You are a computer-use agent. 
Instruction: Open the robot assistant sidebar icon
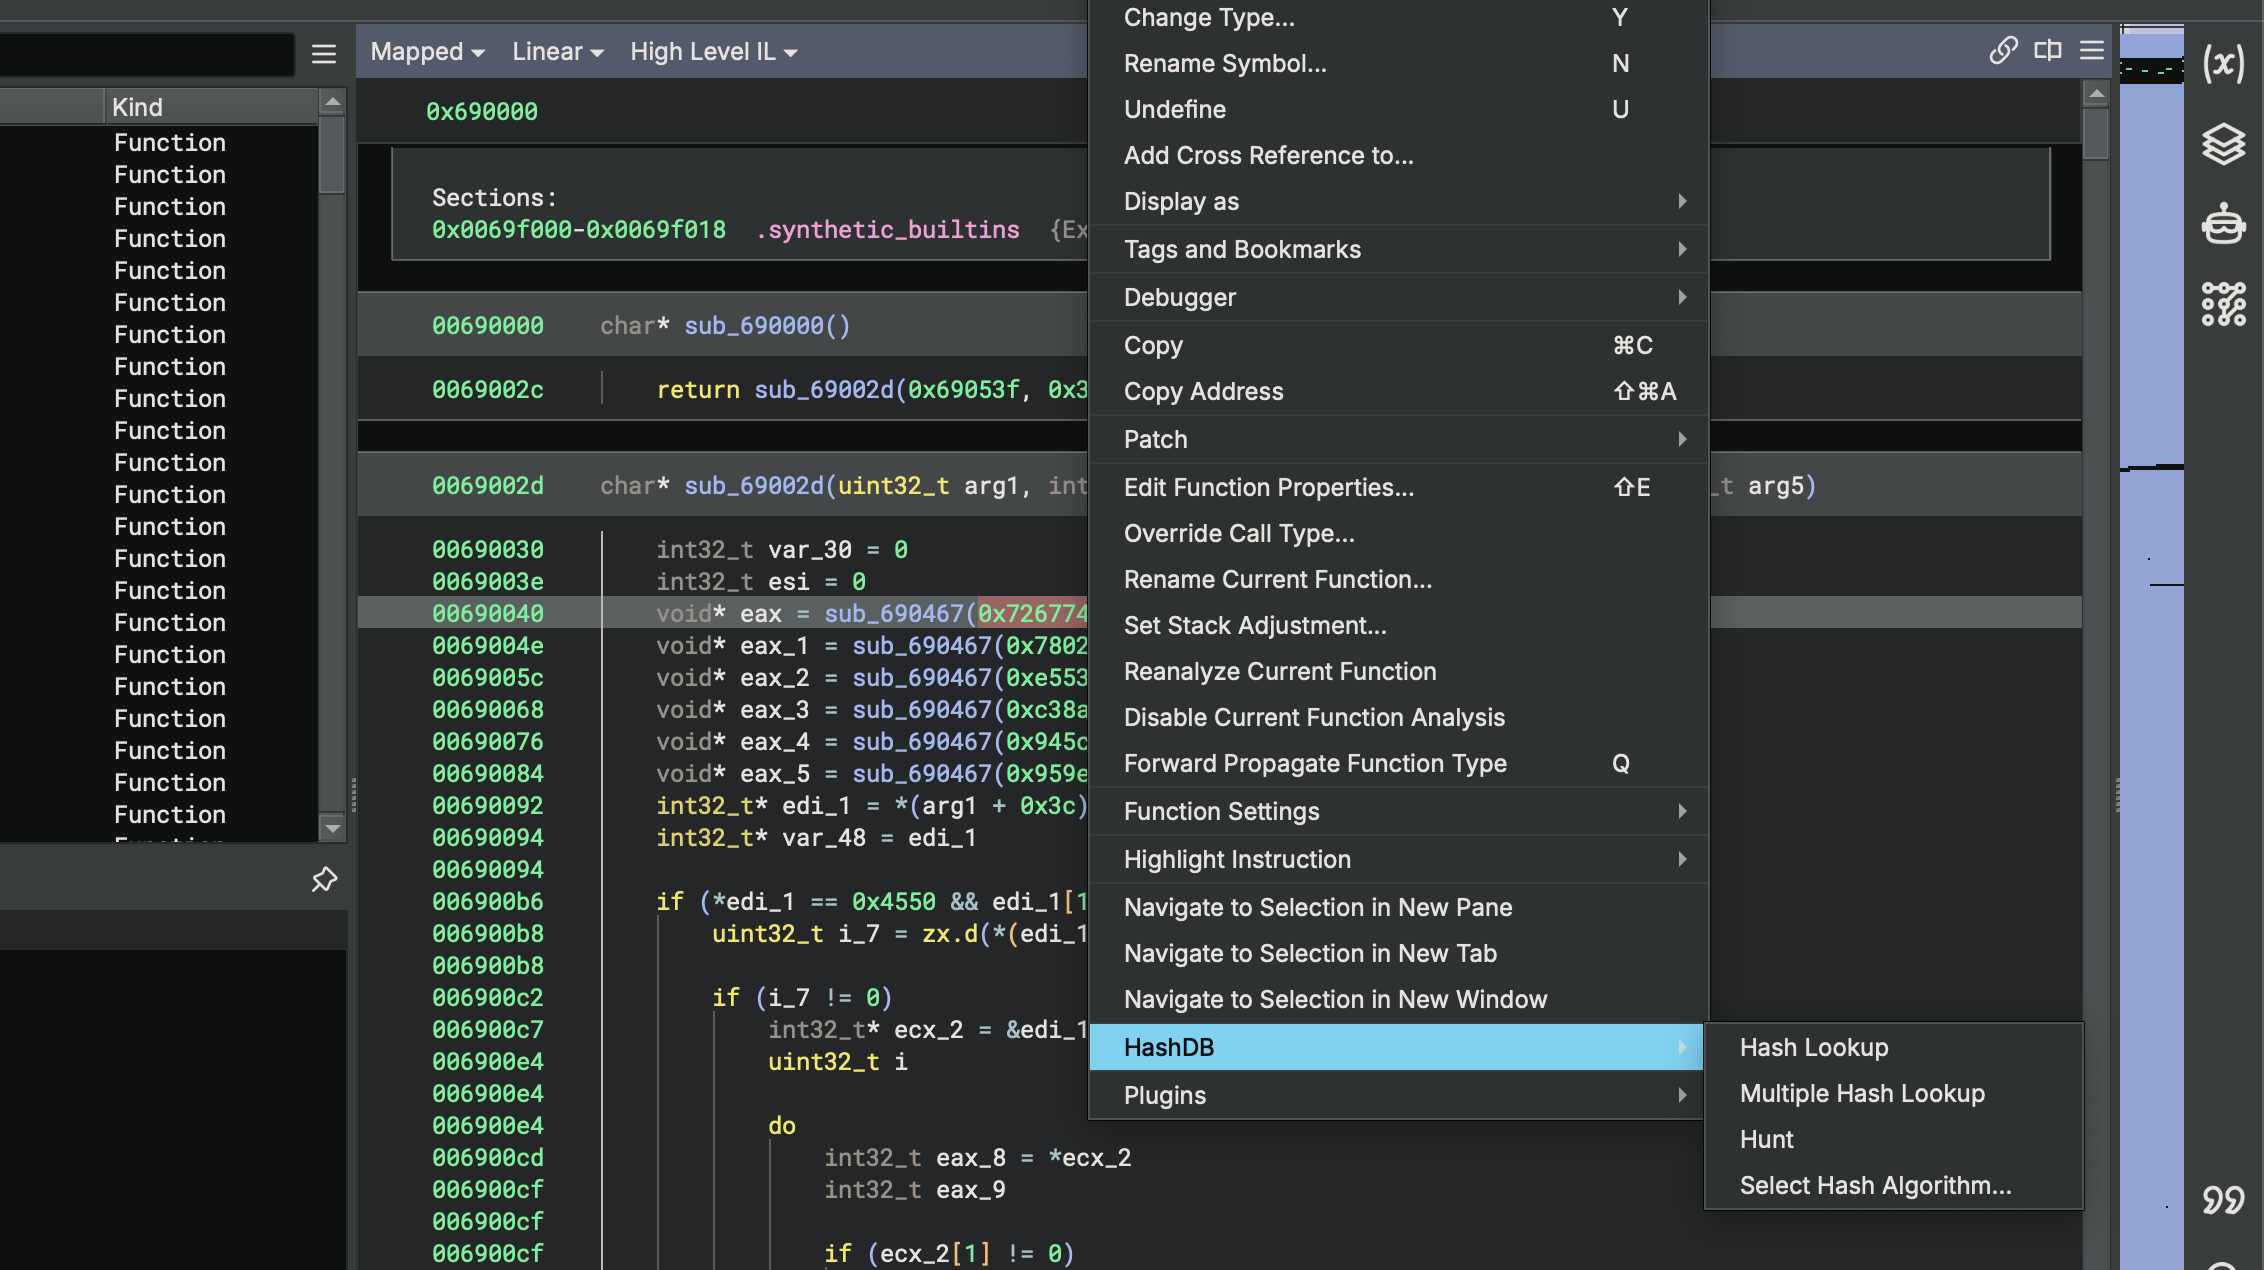point(2223,223)
